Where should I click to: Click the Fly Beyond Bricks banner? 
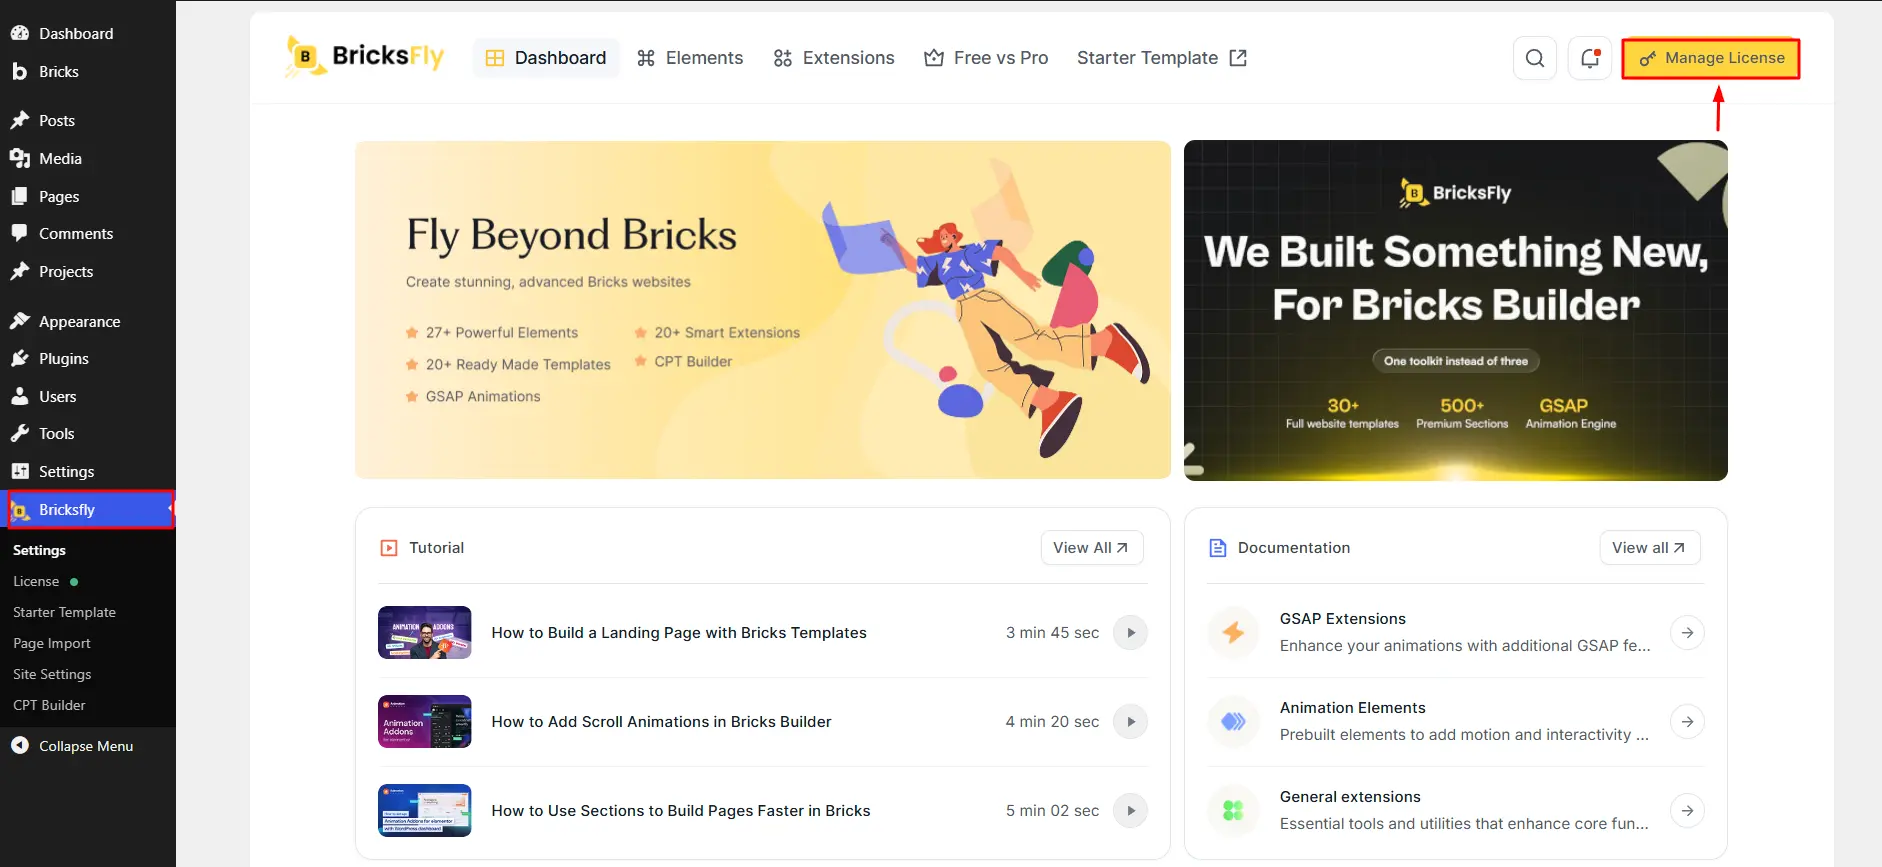(x=763, y=310)
